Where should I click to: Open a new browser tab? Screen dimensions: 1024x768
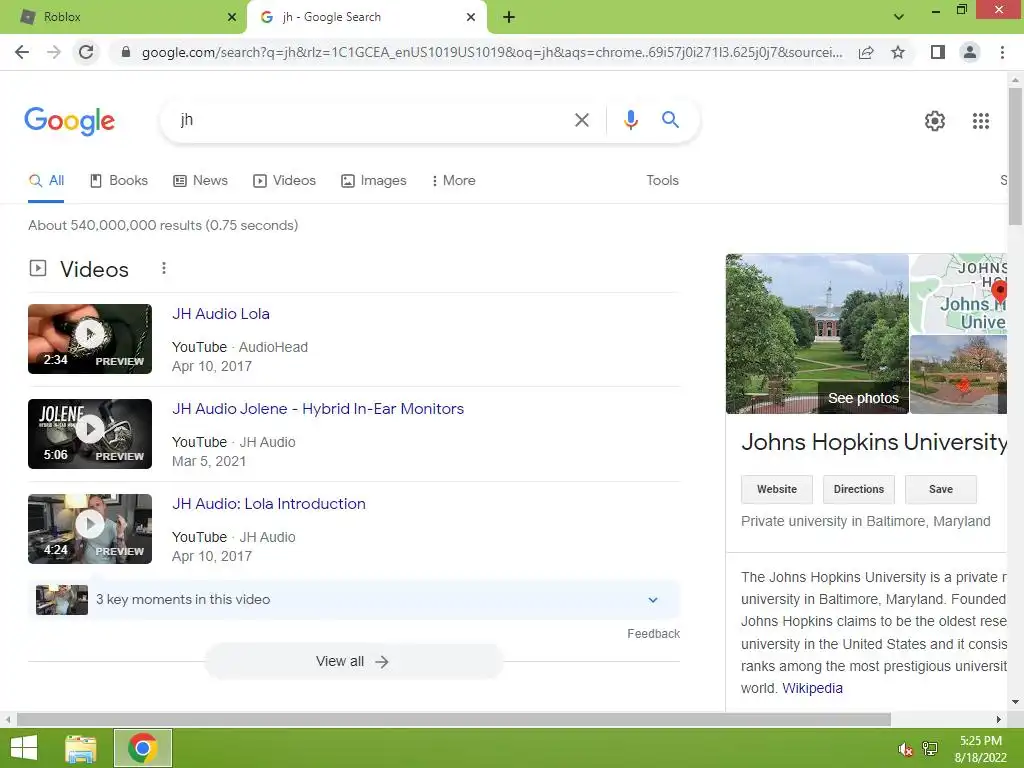click(509, 17)
